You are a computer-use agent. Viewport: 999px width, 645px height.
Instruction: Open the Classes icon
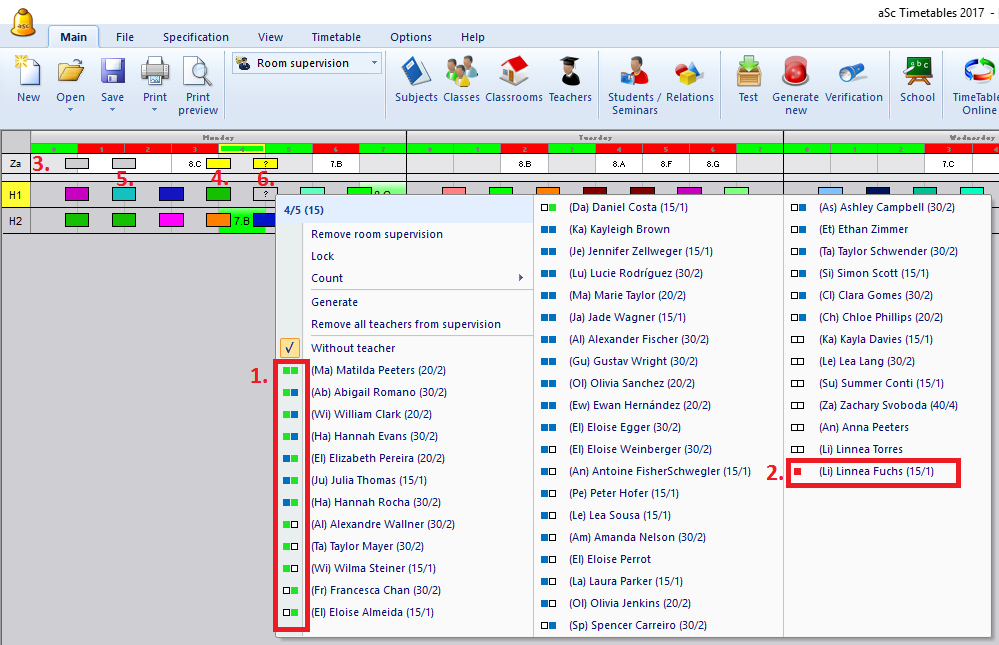461,79
